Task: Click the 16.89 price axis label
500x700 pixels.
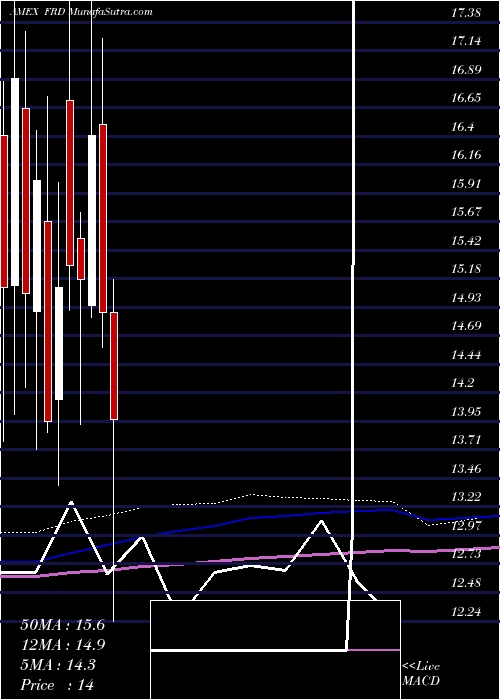Action: coord(466,70)
